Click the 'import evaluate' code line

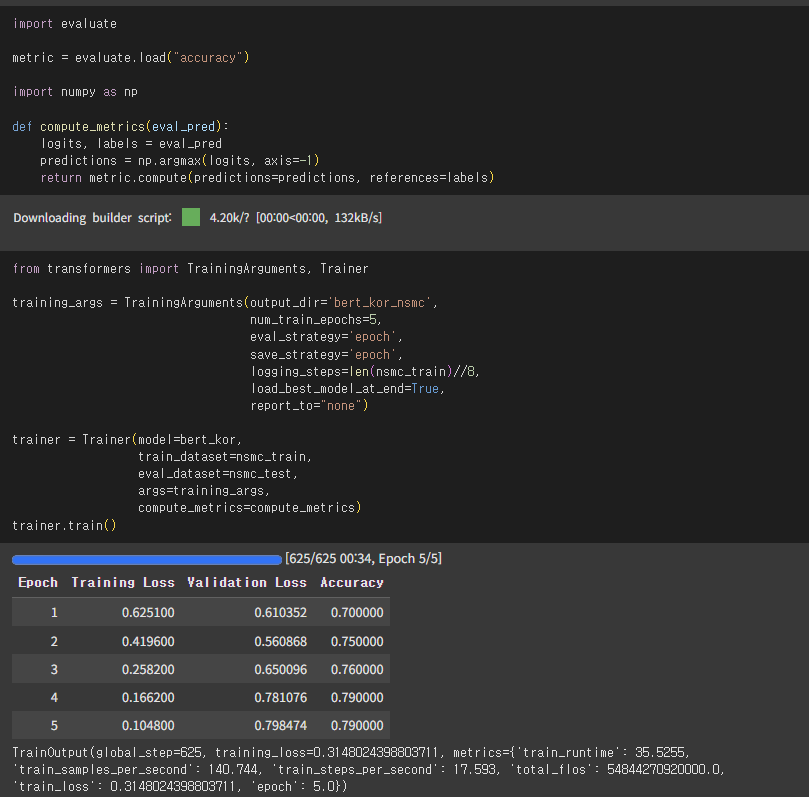(x=64, y=24)
